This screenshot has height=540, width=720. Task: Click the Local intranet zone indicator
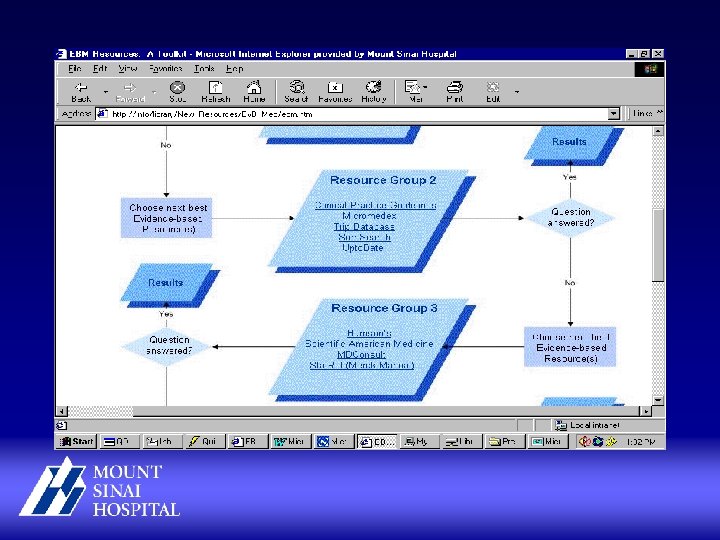[x=587, y=425]
